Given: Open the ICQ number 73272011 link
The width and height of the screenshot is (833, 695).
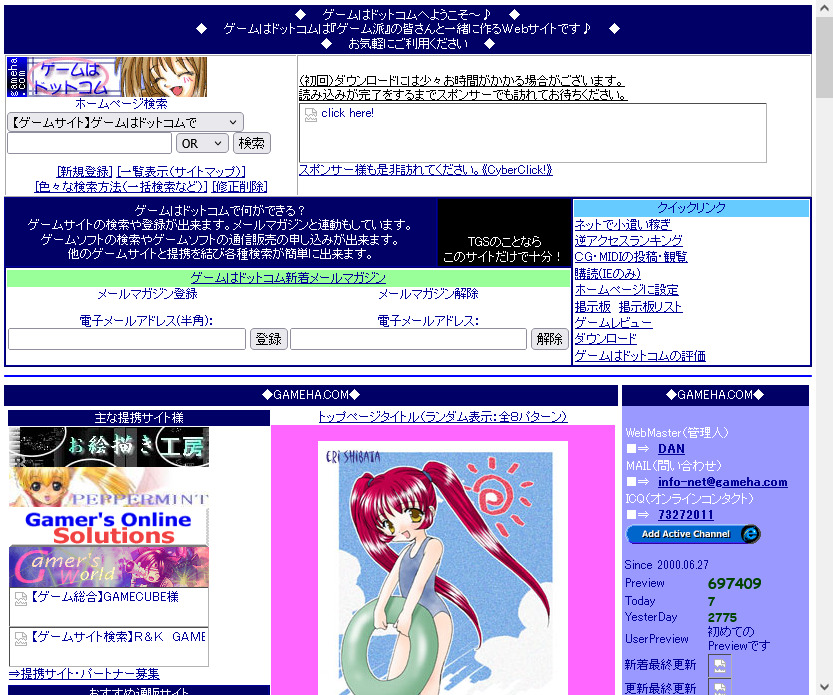Looking at the screenshot, I should point(685,515).
